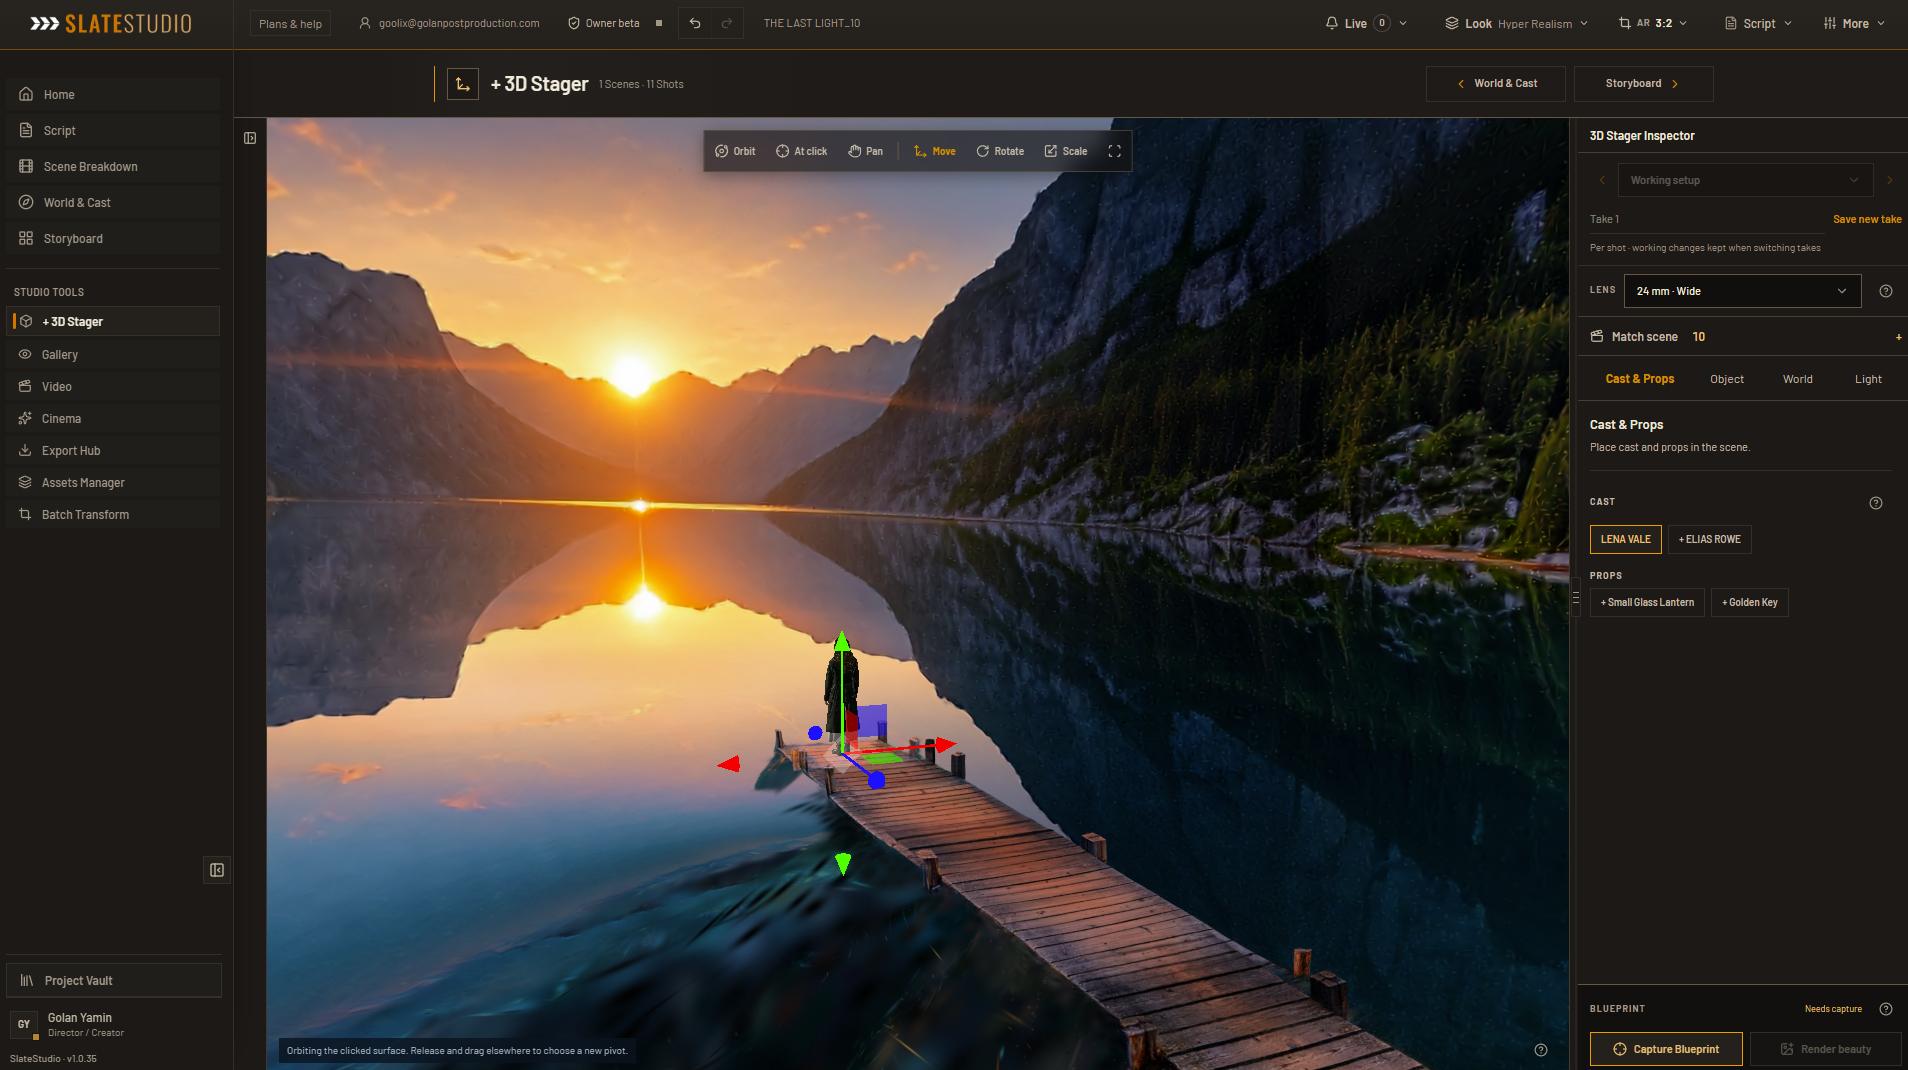Collapse sidebar using the bottom-left collapse icon

(x=217, y=870)
